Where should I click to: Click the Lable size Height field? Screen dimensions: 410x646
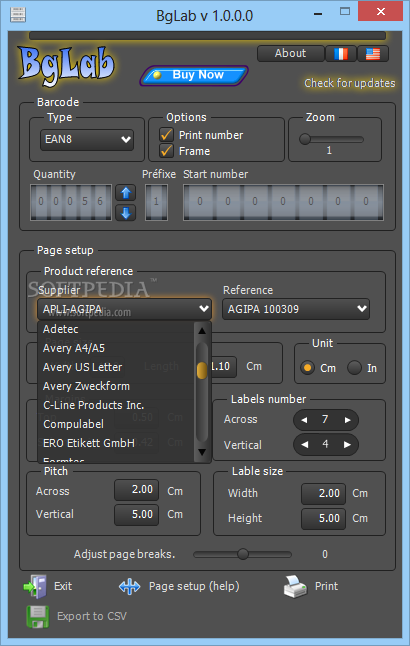[323, 519]
